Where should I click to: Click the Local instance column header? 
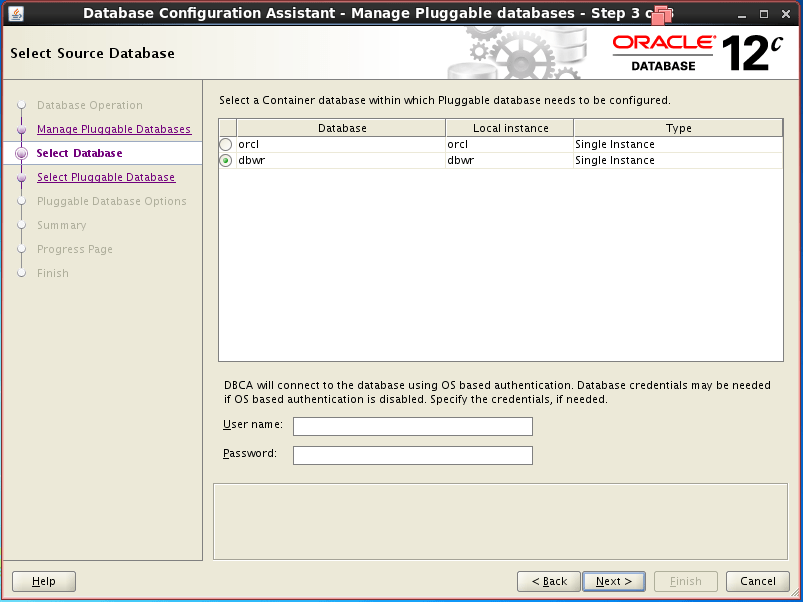point(508,128)
